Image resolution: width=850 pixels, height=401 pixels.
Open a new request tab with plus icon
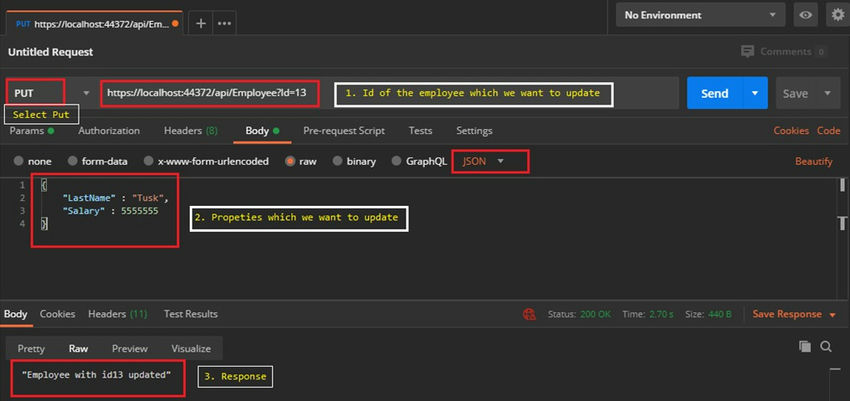[x=201, y=24]
